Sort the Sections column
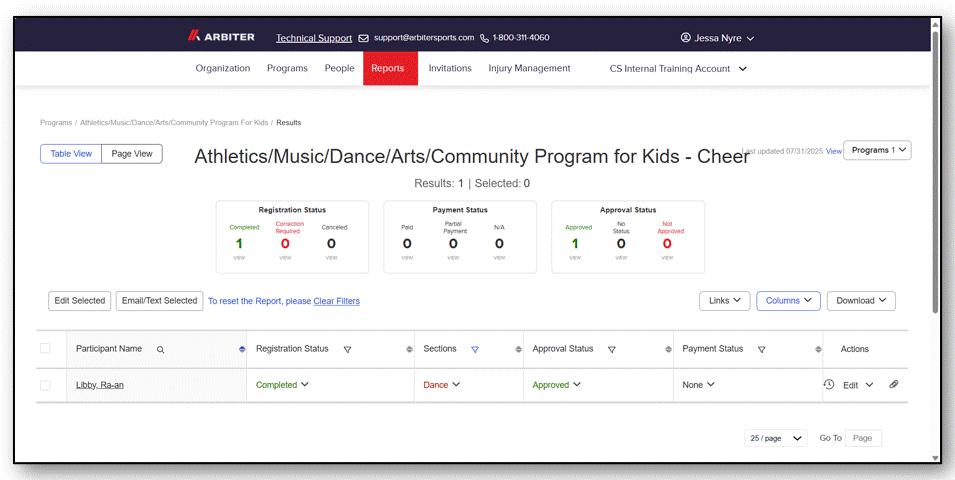Image resolution: width=955 pixels, height=480 pixels. tap(518, 350)
